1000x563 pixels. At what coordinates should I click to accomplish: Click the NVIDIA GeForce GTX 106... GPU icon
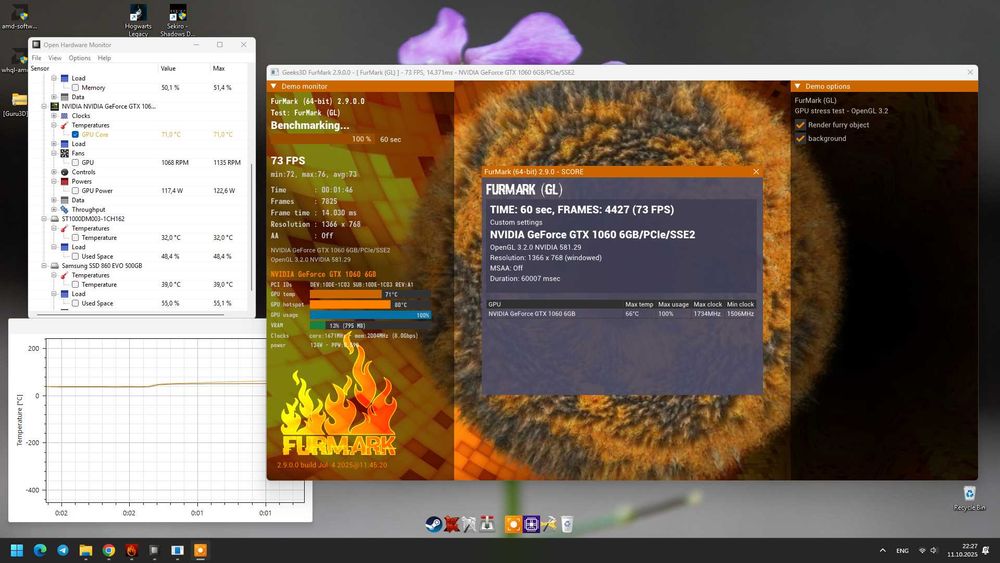point(55,106)
